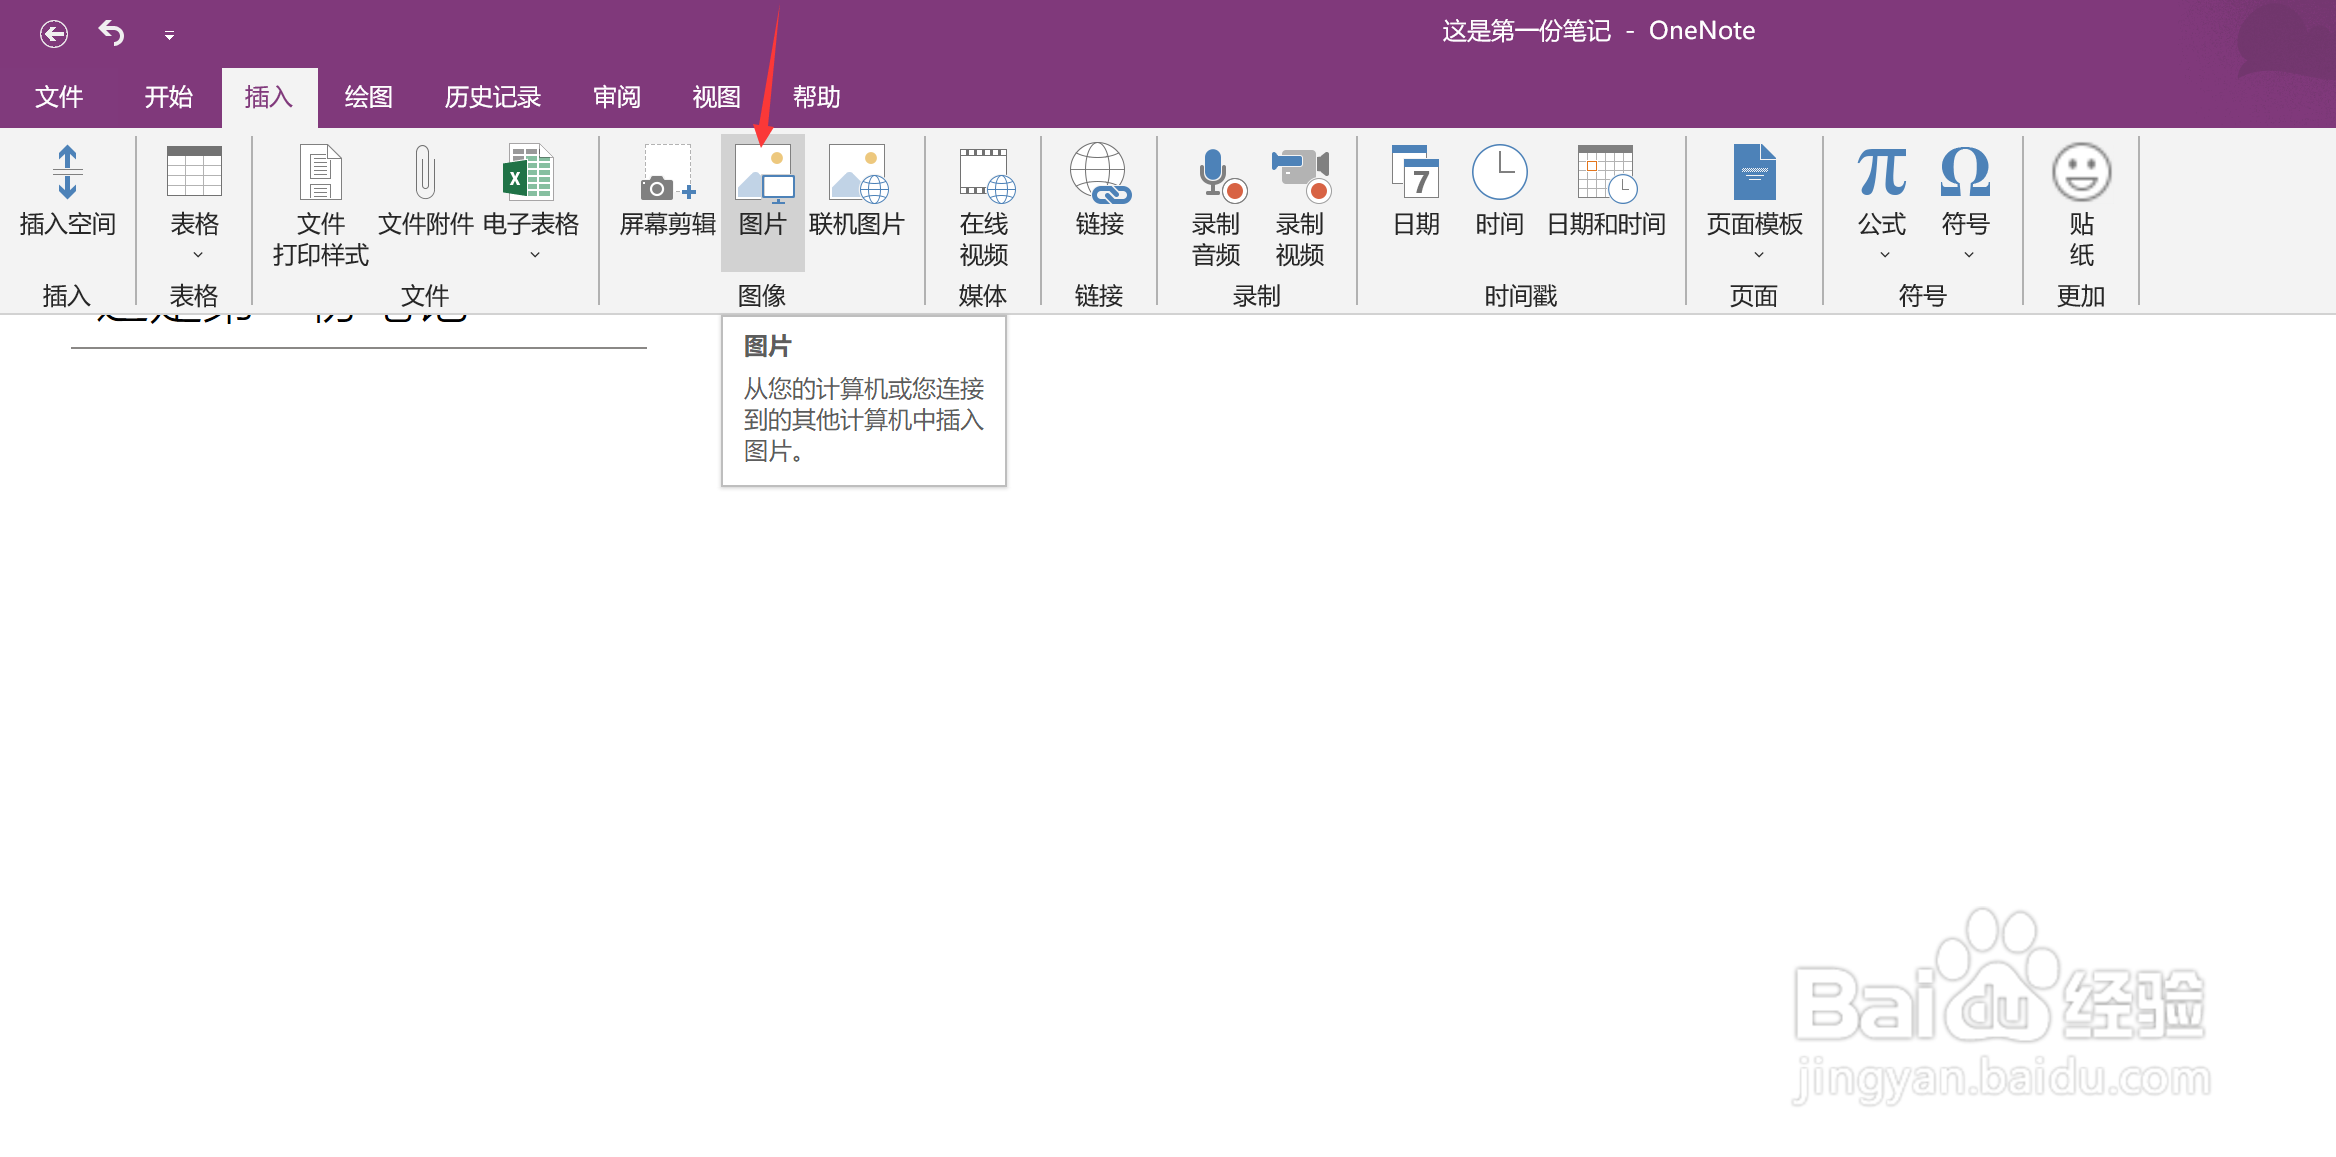The height and width of the screenshot is (1157, 2336).
Task: Switch to the 绘图 tab
Action: pos(368,97)
